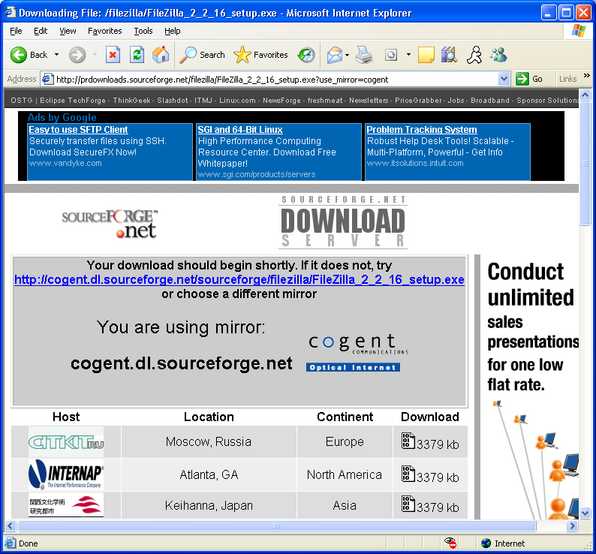Click the SourceForge.net logo
This screenshot has height=554, width=596.
(x=110, y=223)
